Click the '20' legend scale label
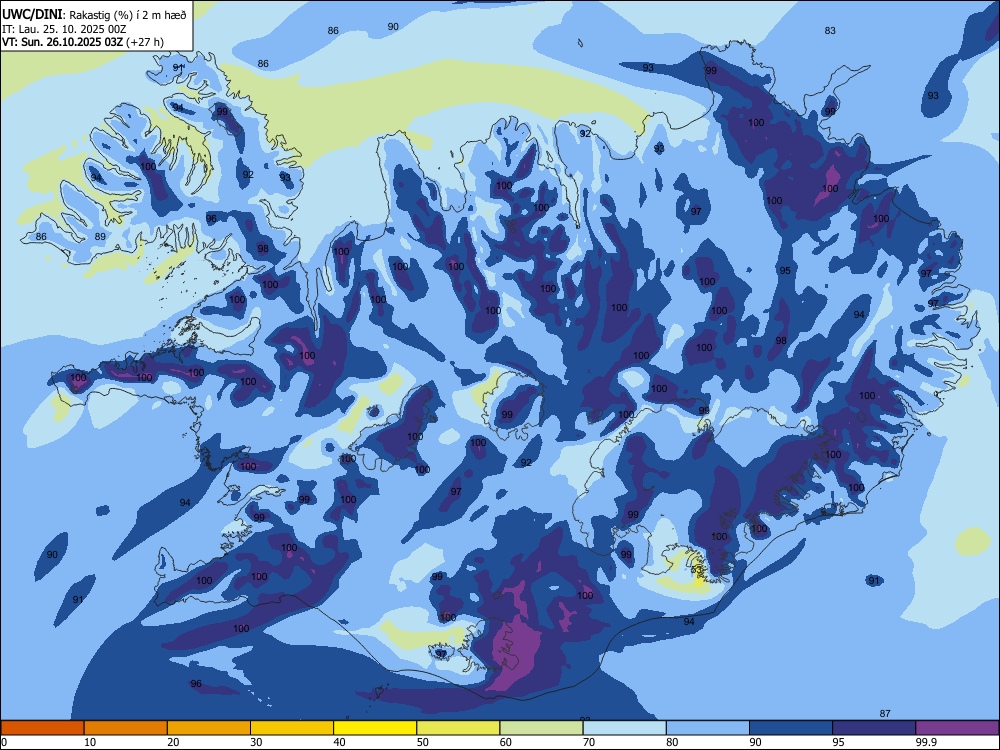The width and height of the screenshot is (1000, 750). (x=173, y=742)
